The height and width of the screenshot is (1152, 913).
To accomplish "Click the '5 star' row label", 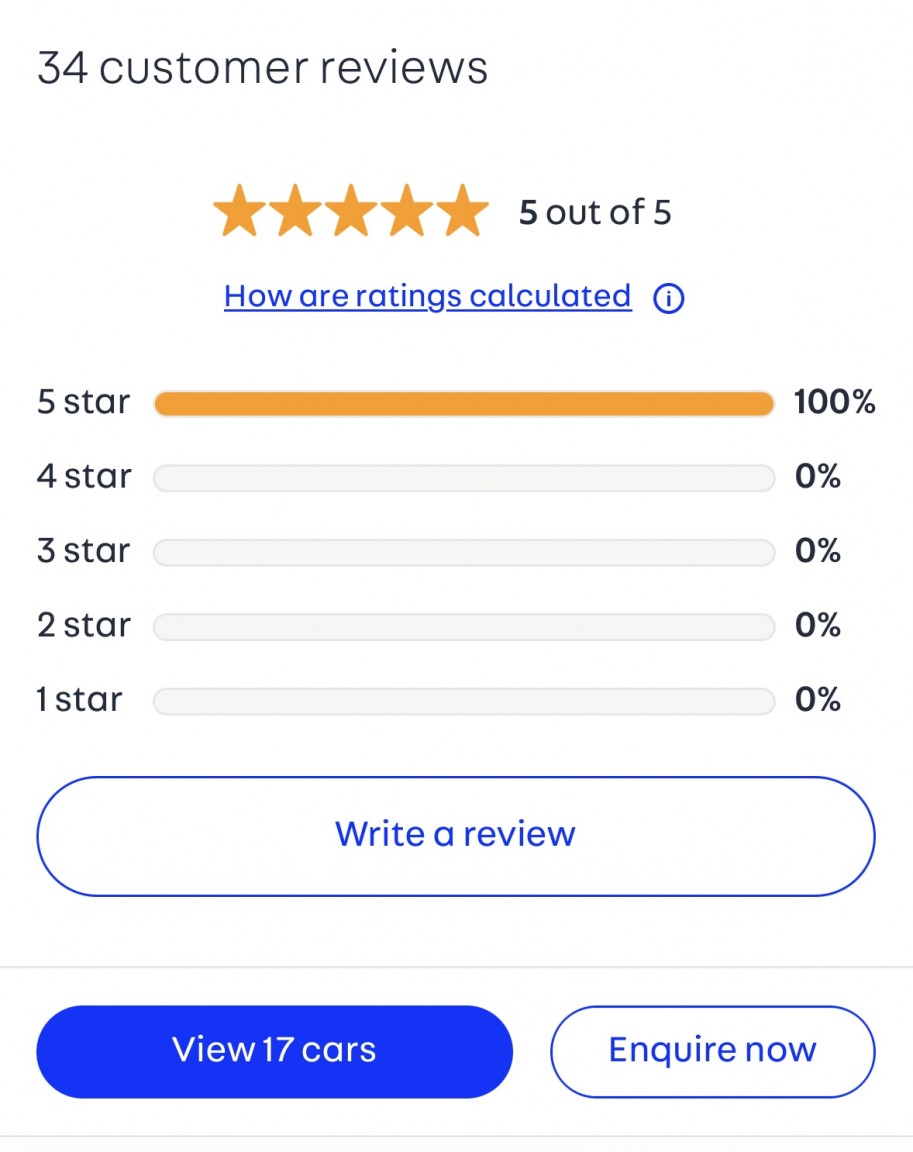I will (84, 402).
